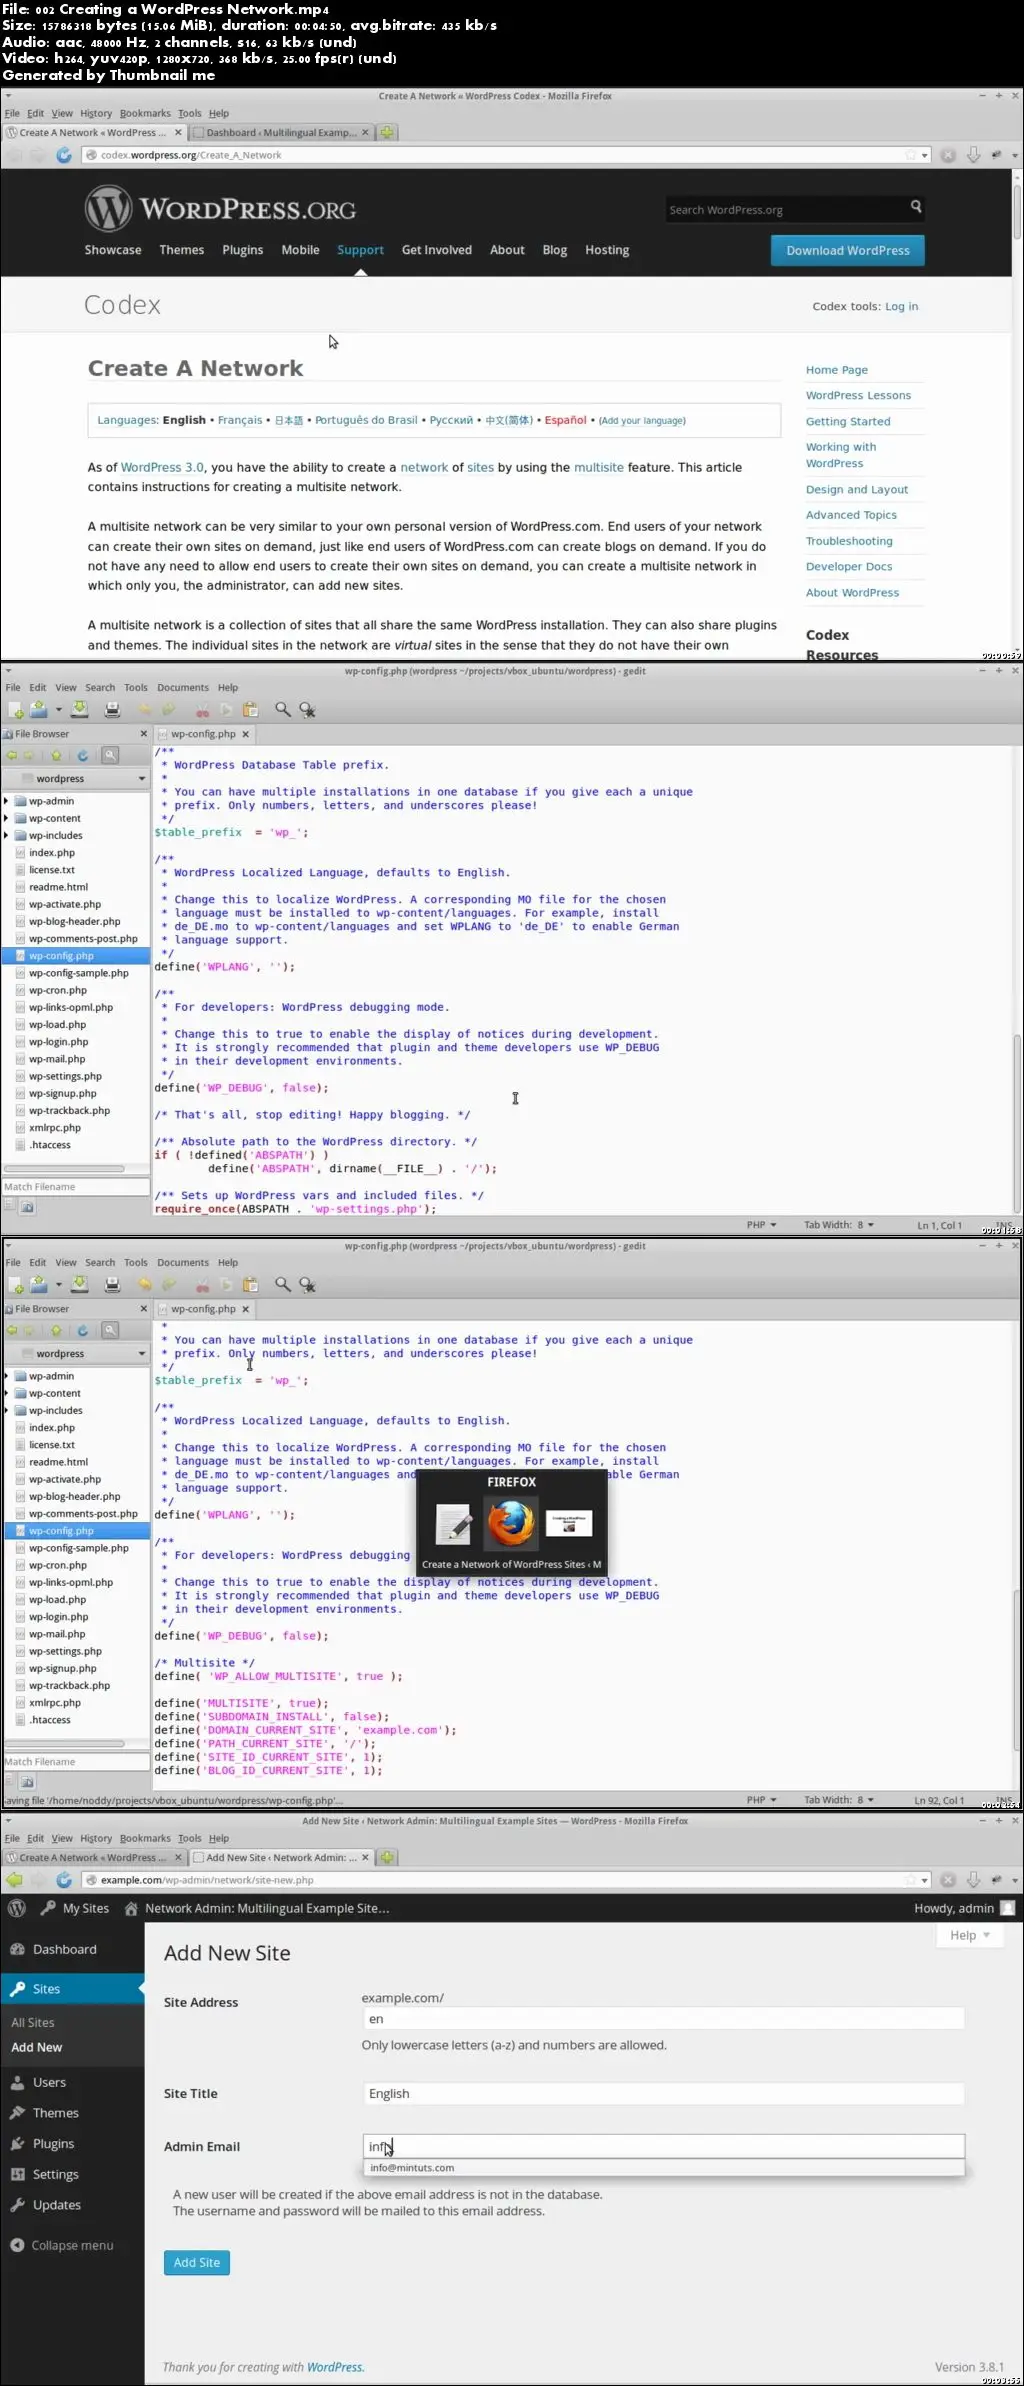This screenshot has width=1024, height=2386.
Task: Open Tab Width dropdown in gedit at Ln 92, Col 1
Action: point(839,1800)
